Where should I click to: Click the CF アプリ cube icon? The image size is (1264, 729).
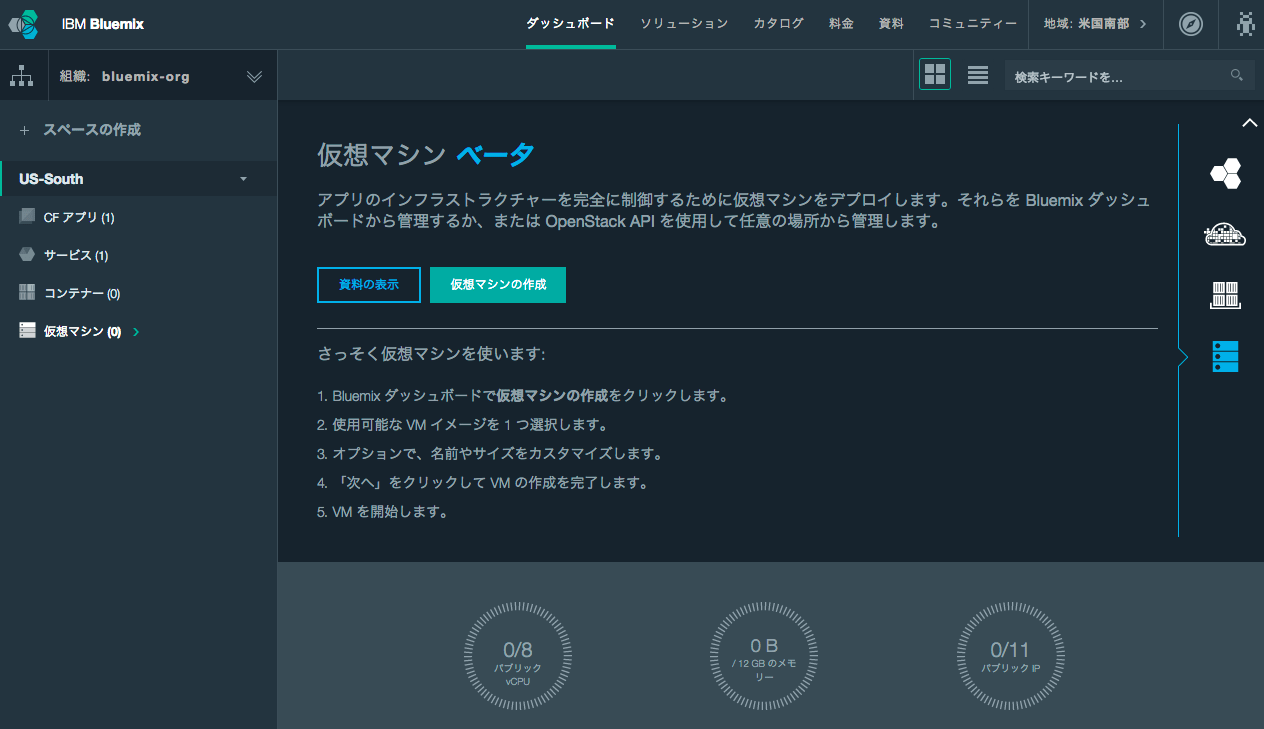point(27,216)
